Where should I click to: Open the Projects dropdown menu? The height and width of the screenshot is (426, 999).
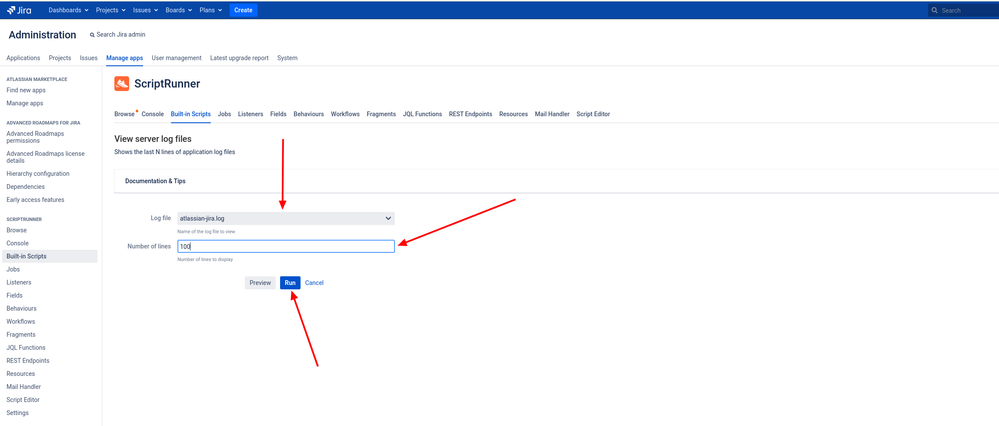[111, 10]
